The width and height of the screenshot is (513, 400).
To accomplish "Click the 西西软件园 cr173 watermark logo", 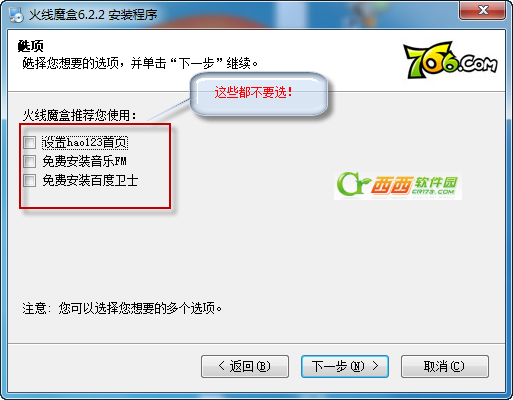I will (398, 185).
